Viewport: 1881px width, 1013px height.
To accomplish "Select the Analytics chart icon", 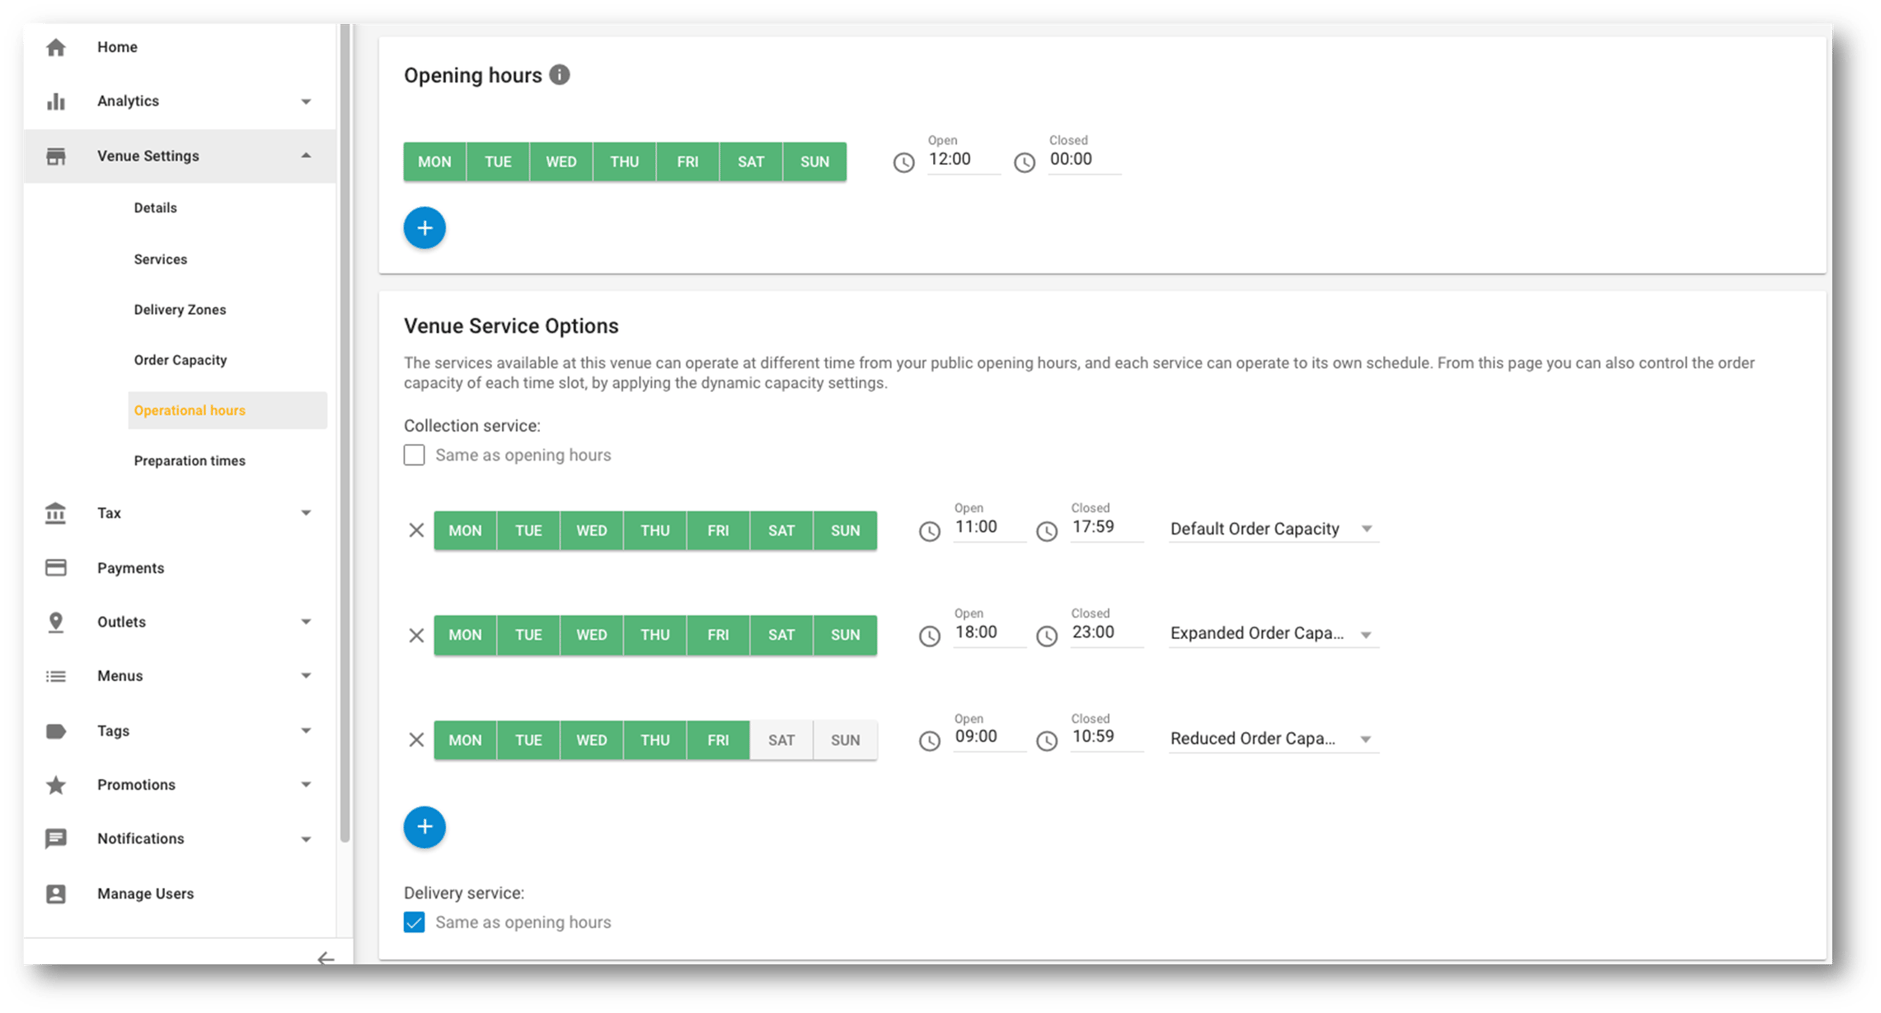I will pos(56,100).
